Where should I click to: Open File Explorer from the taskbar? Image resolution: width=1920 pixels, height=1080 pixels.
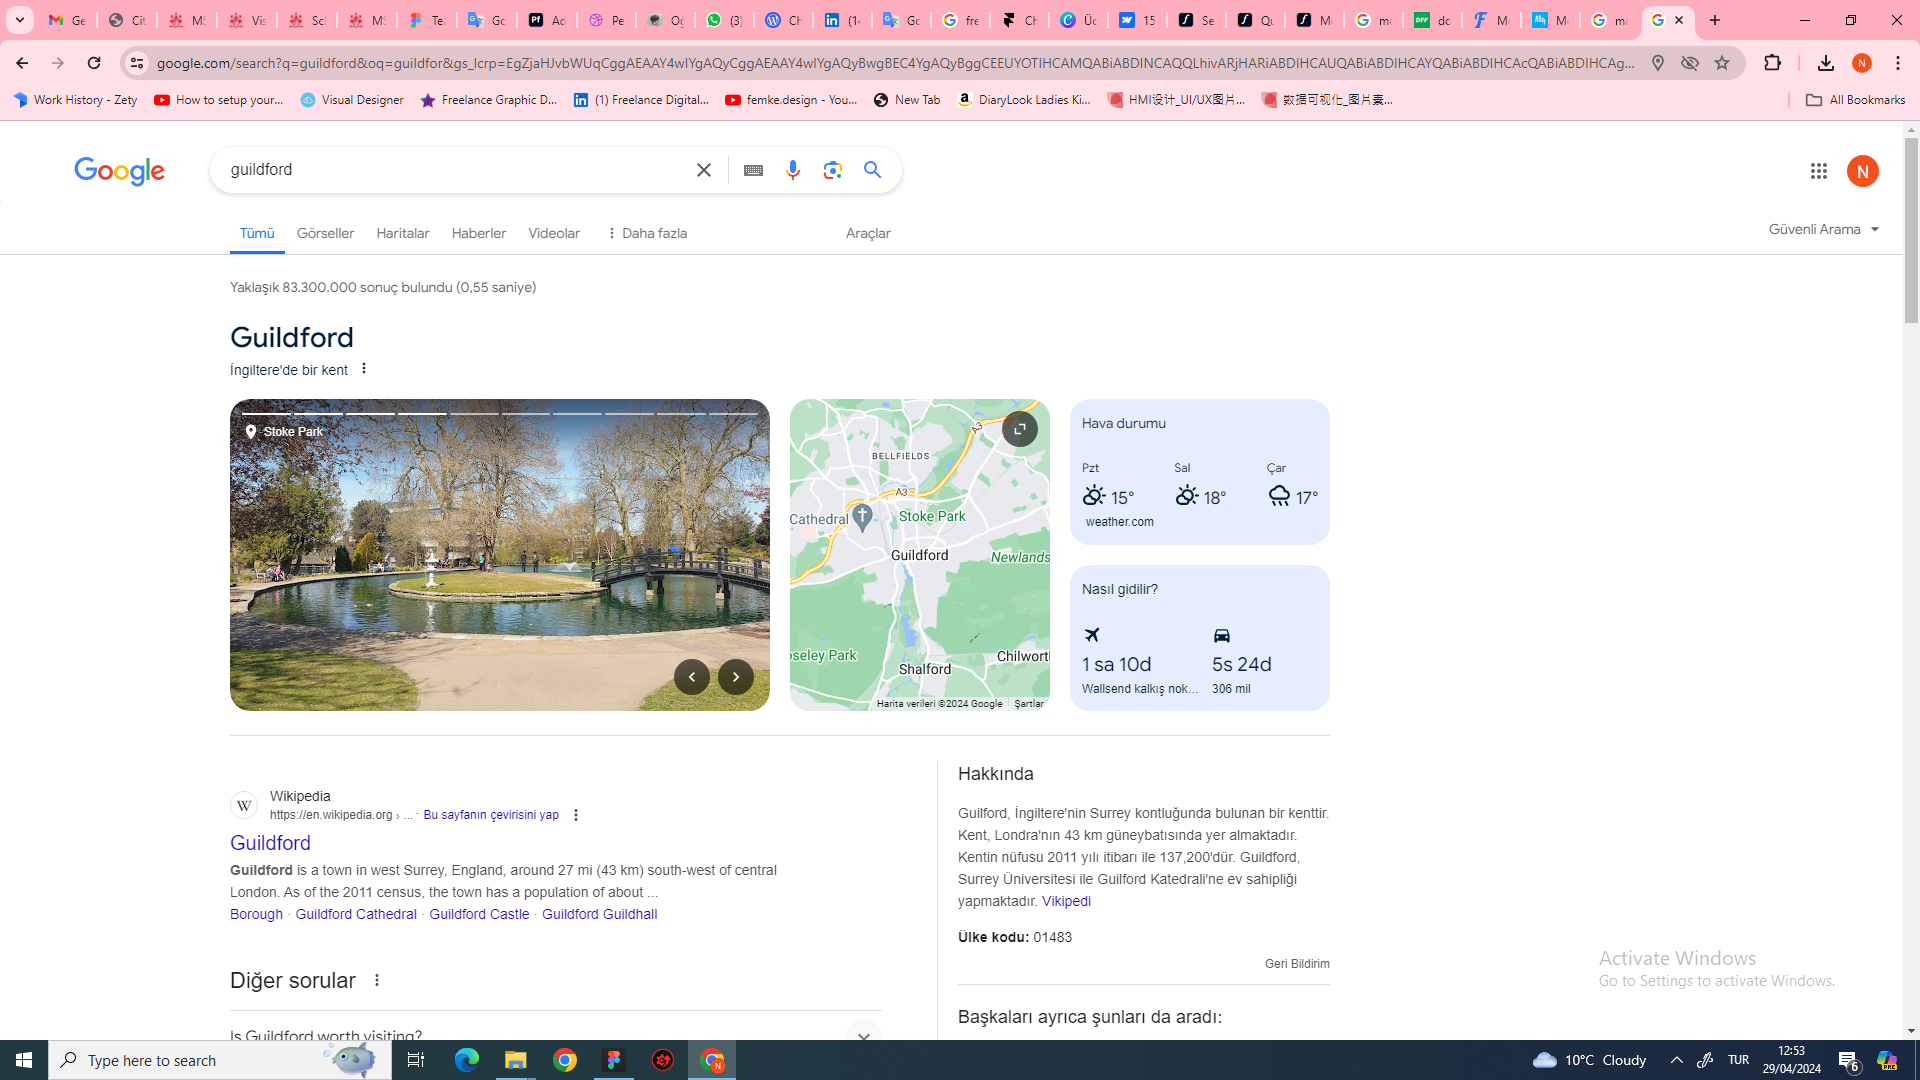click(515, 1060)
